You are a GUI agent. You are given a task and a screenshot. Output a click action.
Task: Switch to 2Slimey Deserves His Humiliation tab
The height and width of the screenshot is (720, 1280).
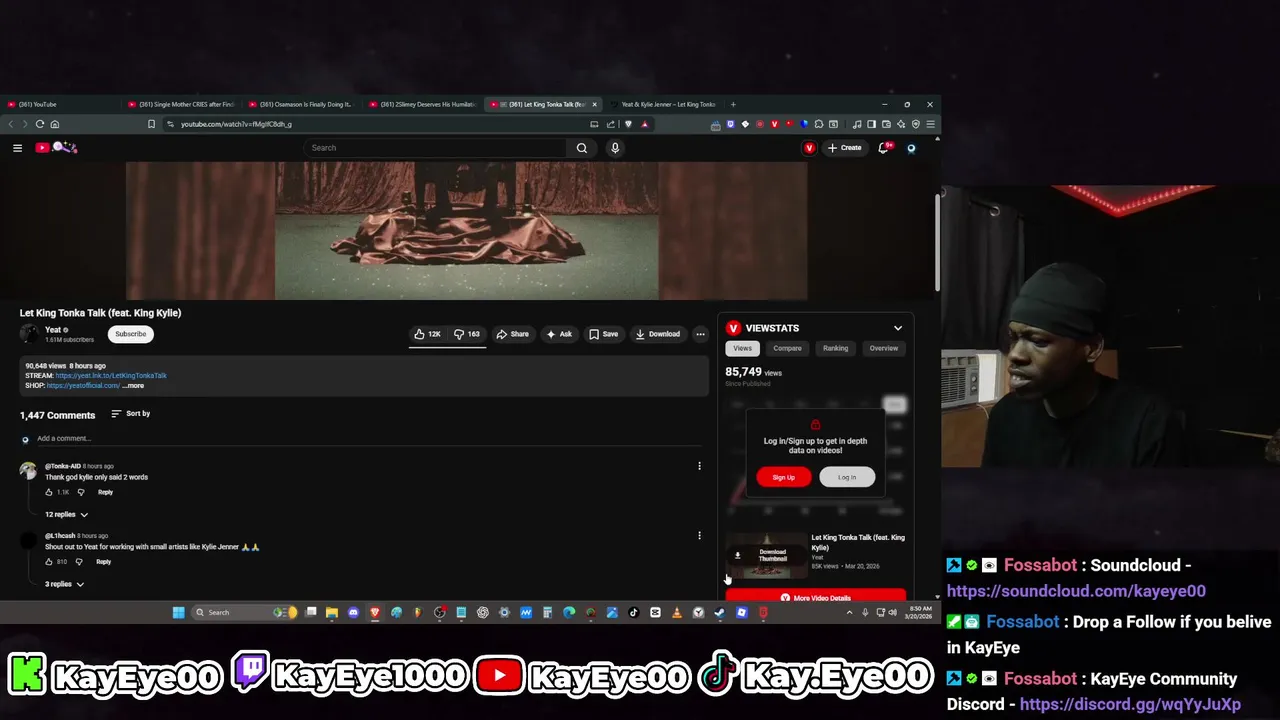(x=422, y=104)
